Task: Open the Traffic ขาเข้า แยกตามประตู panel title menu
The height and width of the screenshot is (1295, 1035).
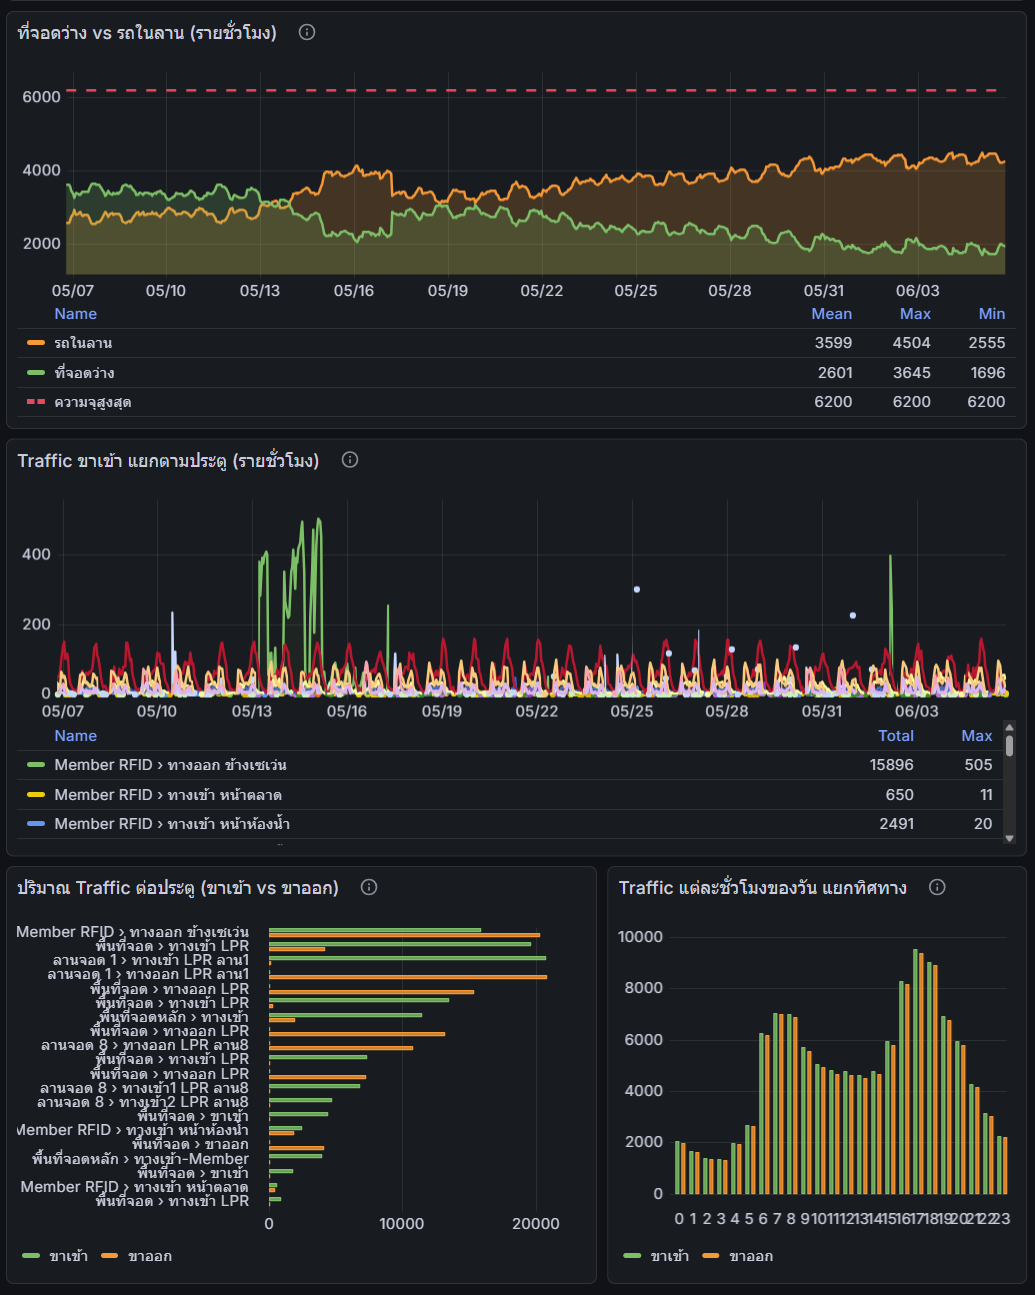Action: 168,460
